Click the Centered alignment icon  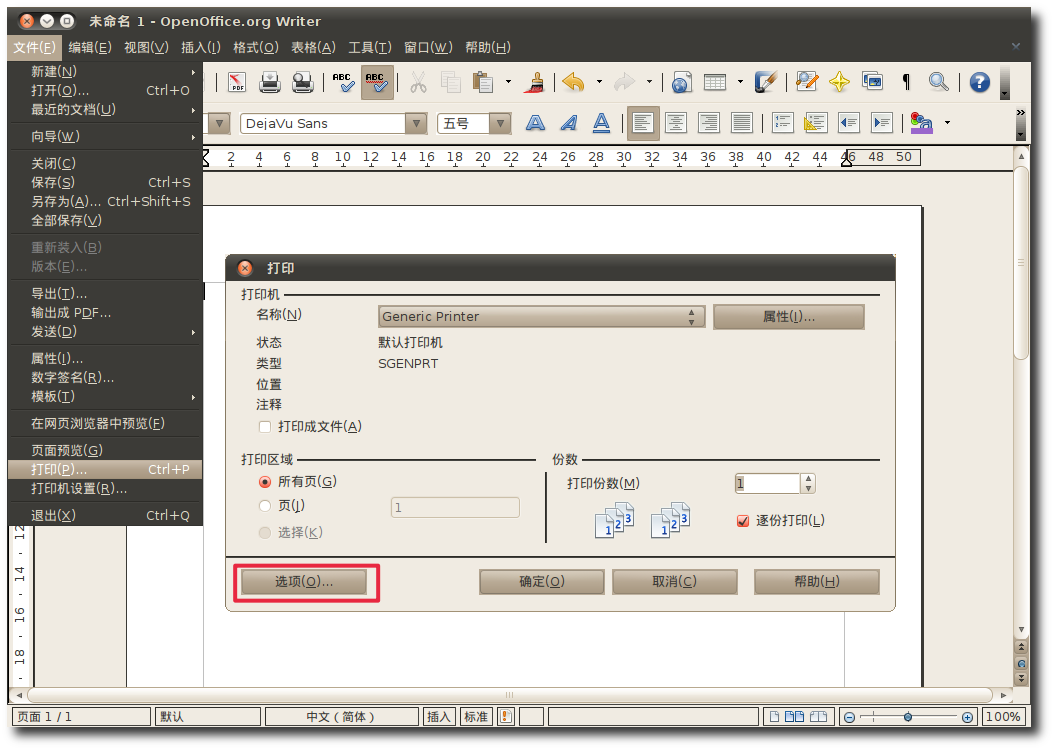676,123
